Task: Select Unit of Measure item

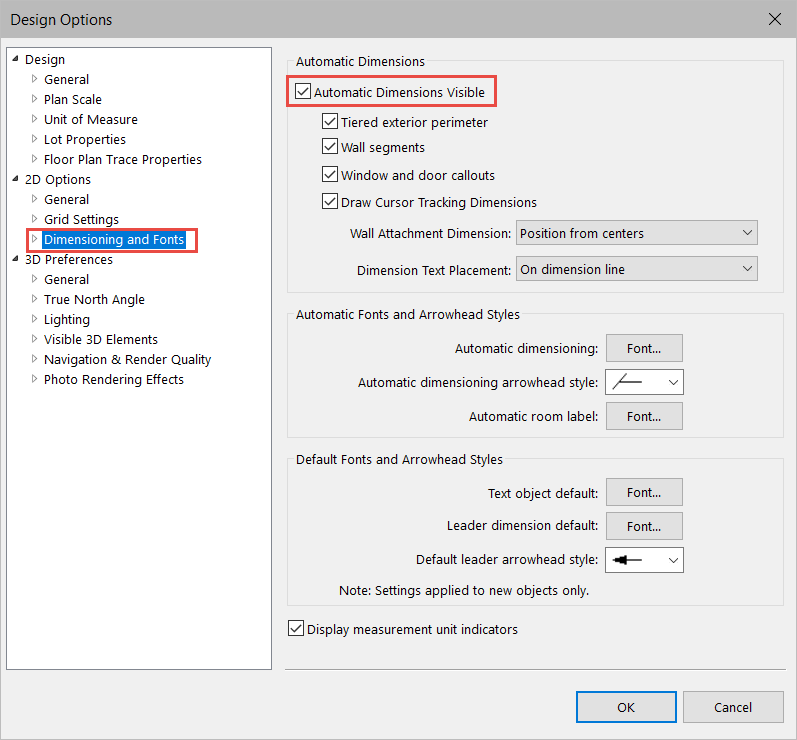Action: 91,119
